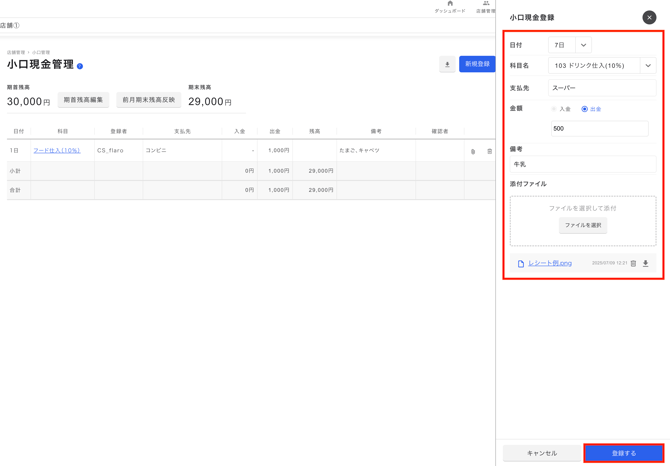The width and height of the screenshot is (670, 466).
Task: Focus the 備考 field containing 牛乳
Action: (583, 164)
